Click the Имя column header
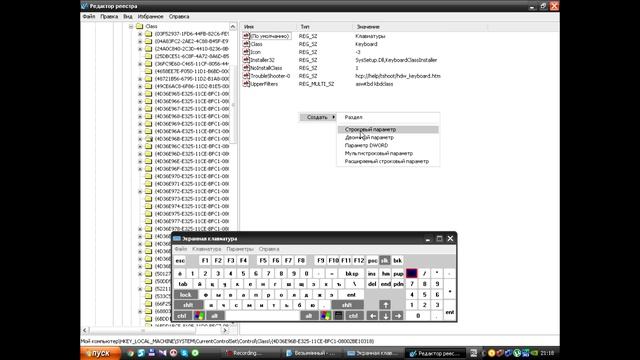 pyautogui.click(x=269, y=27)
